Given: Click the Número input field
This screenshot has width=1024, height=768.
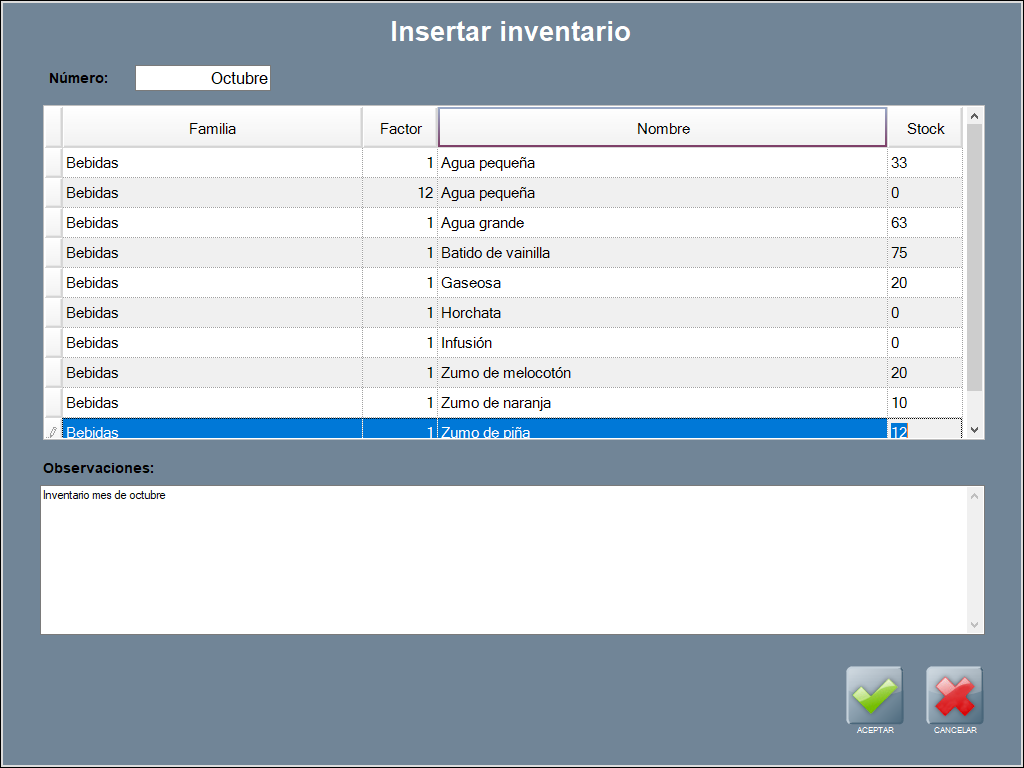Looking at the screenshot, I should [x=203, y=78].
